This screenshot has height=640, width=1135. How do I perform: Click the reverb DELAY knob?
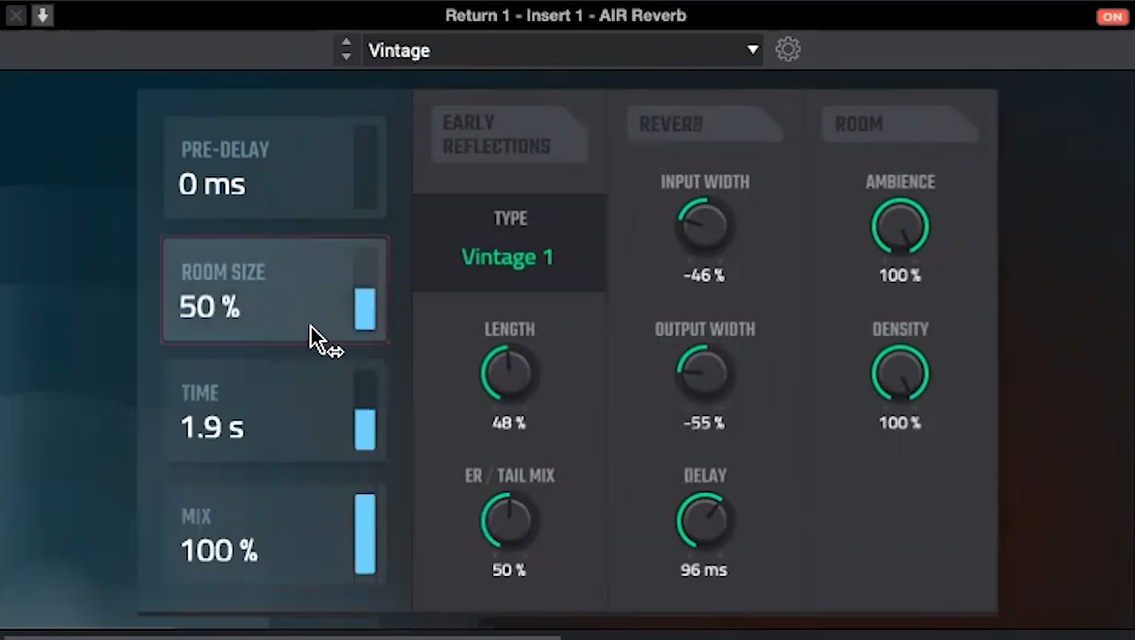pos(703,519)
